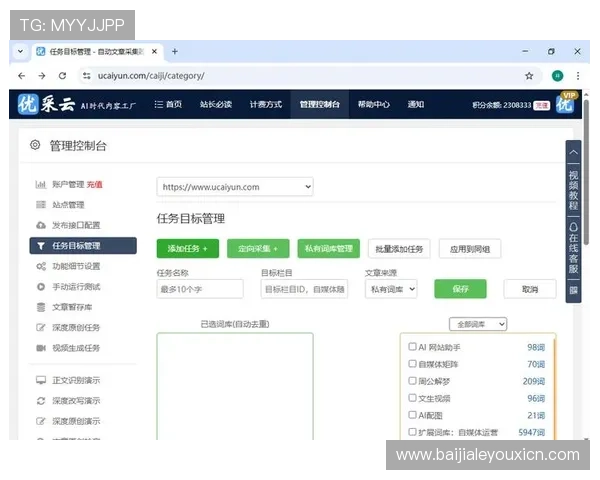Viewport: 600px width, 480px height.
Task: Open 计费方式 in top navigation
Action: tap(266, 104)
